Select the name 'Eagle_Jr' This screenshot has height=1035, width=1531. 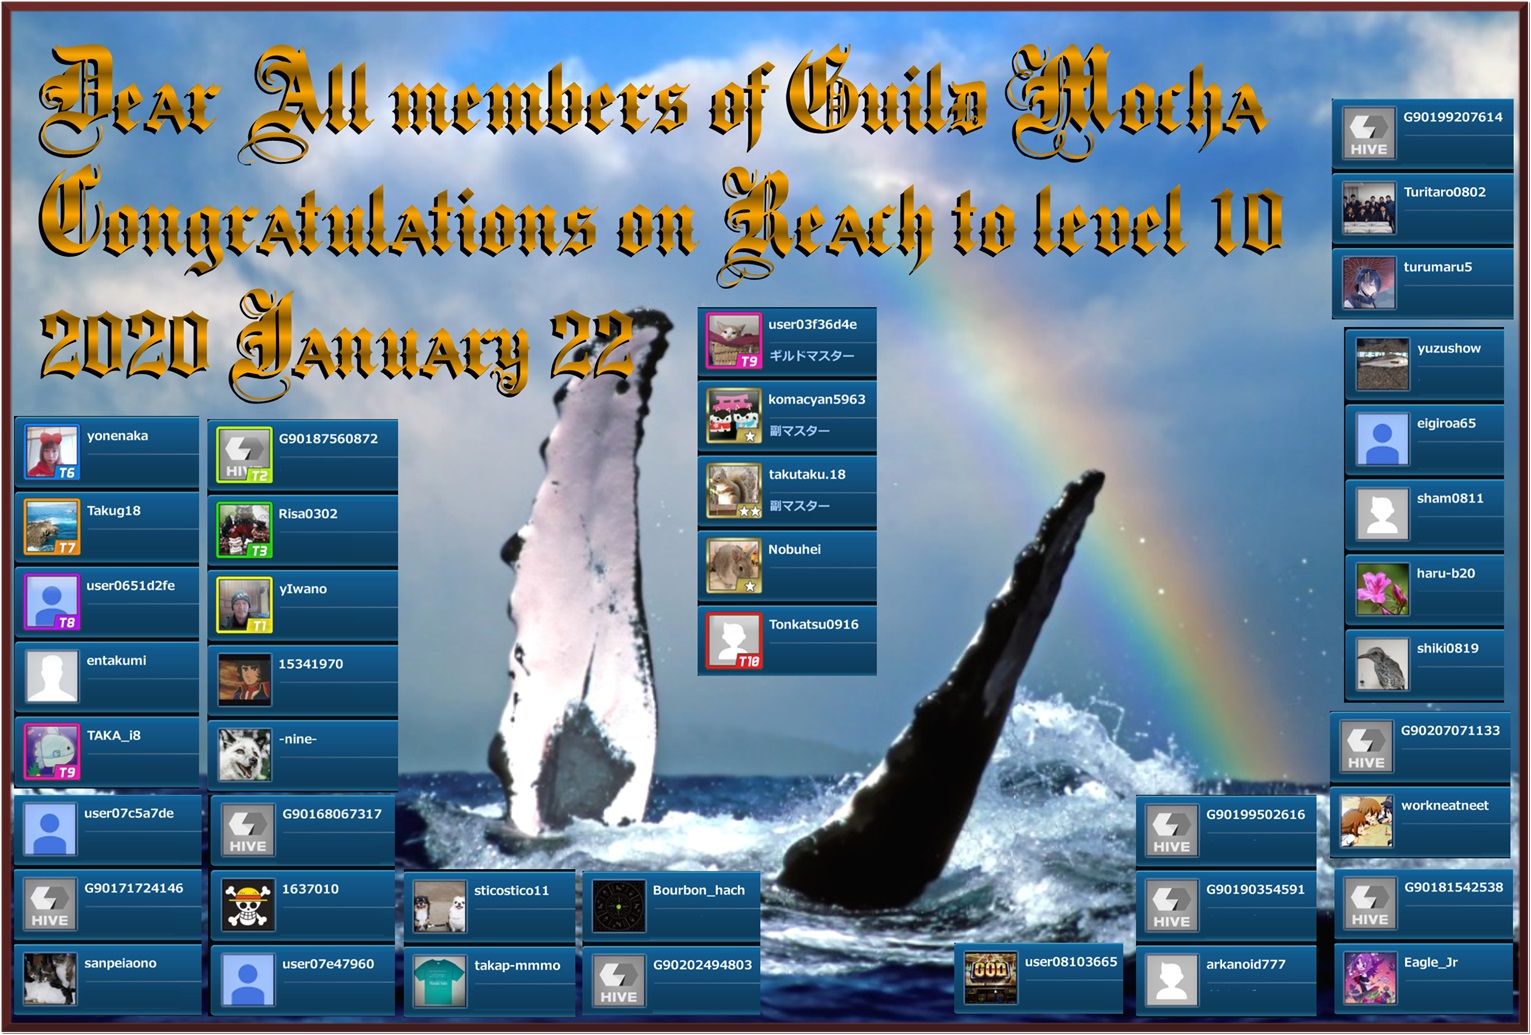[1430, 963]
